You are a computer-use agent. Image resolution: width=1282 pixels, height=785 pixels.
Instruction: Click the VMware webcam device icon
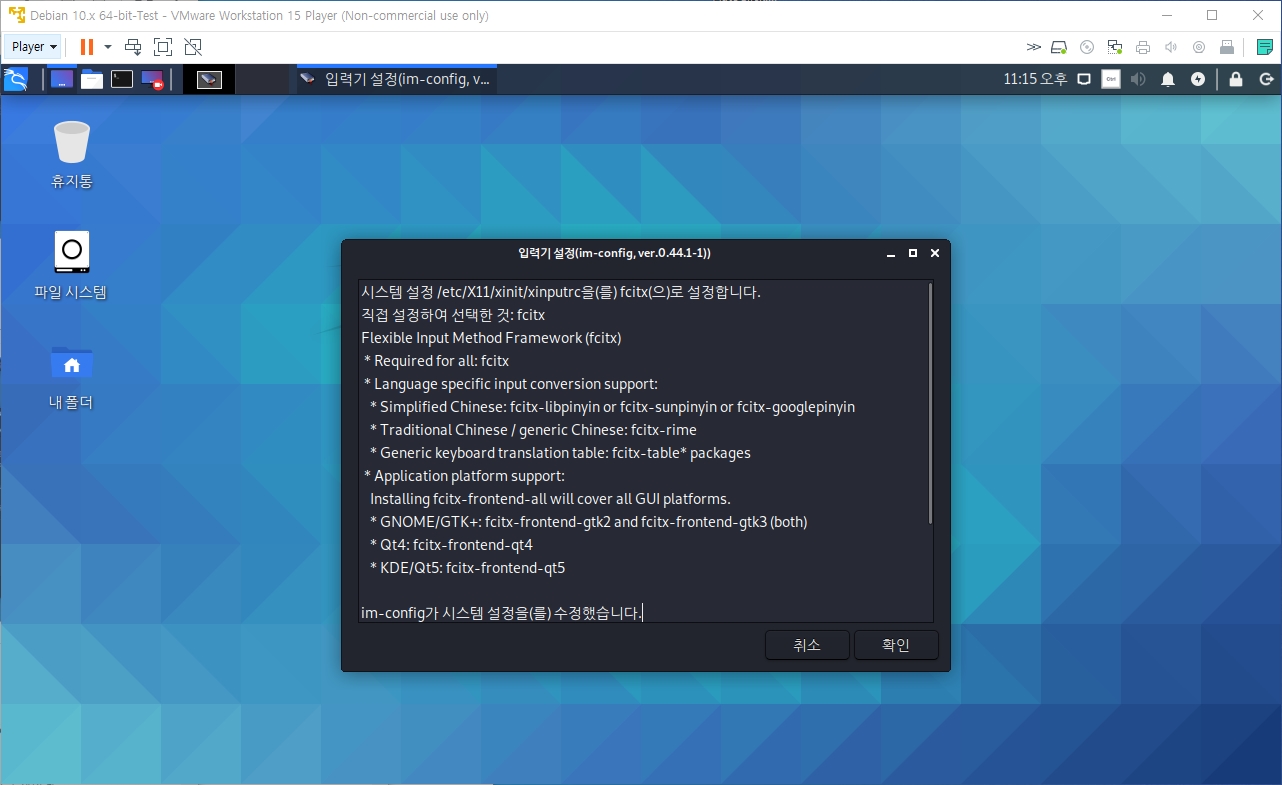pyautogui.click(x=1199, y=47)
